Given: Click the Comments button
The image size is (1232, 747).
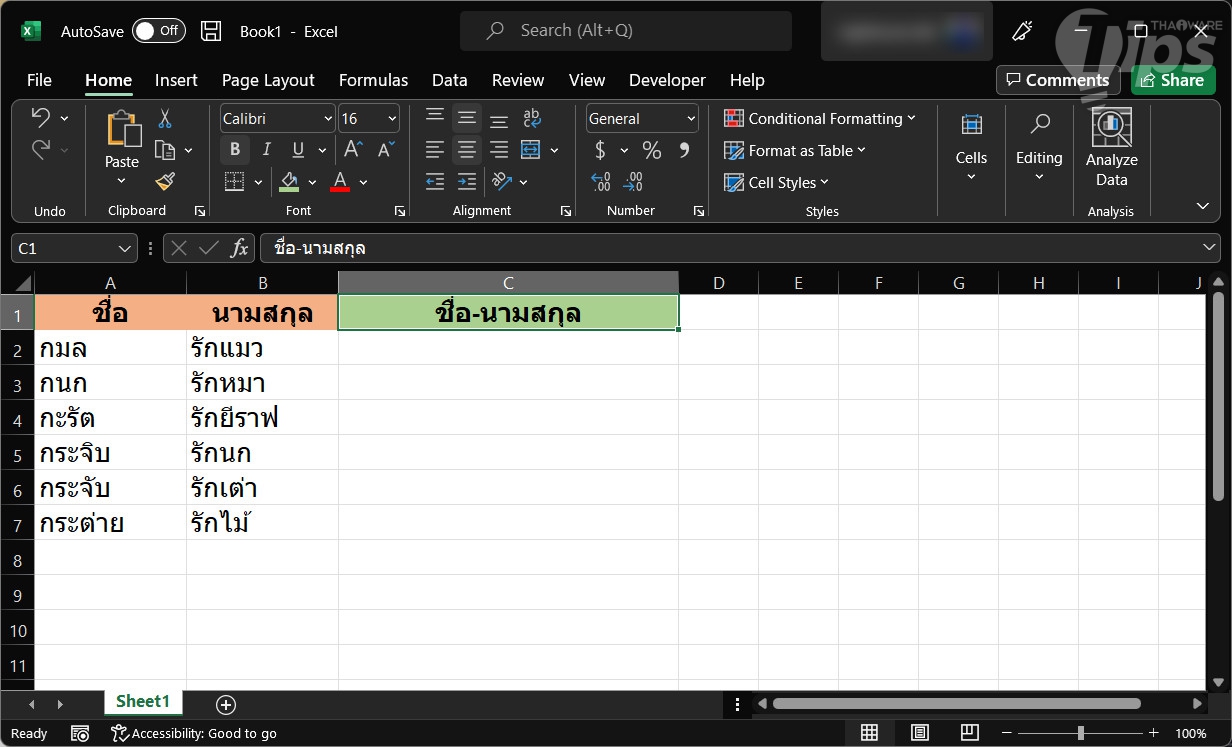Looking at the screenshot, I should pyautogui.click(x=1058, y=80).
